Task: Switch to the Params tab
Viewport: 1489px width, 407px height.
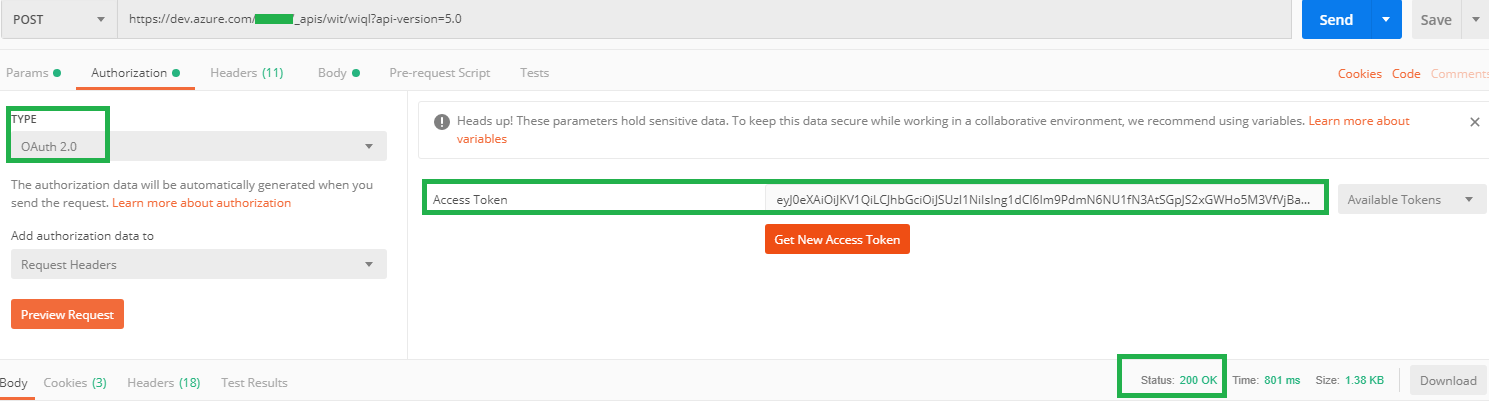Action: coord(27,73)
